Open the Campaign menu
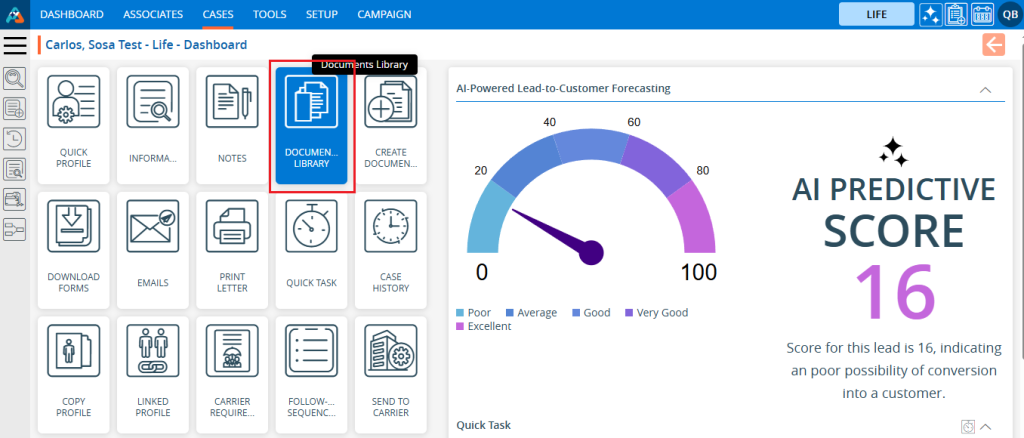 point(383,14)
